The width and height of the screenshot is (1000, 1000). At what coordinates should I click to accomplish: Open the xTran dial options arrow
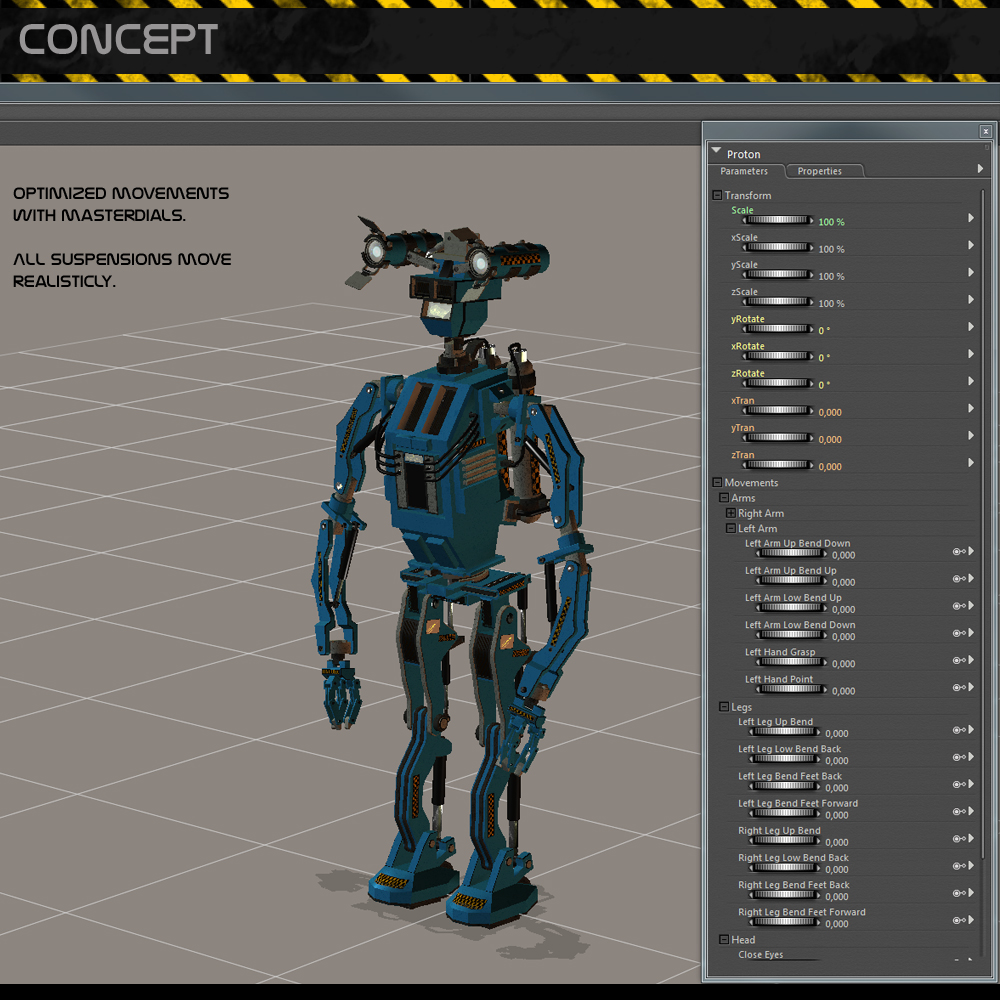click(x=971, y=408)
